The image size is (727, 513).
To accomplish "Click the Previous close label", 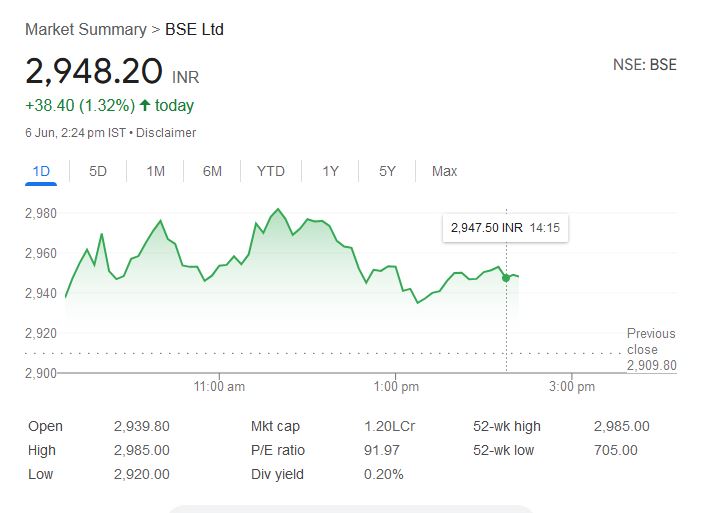I will (651, 341).
